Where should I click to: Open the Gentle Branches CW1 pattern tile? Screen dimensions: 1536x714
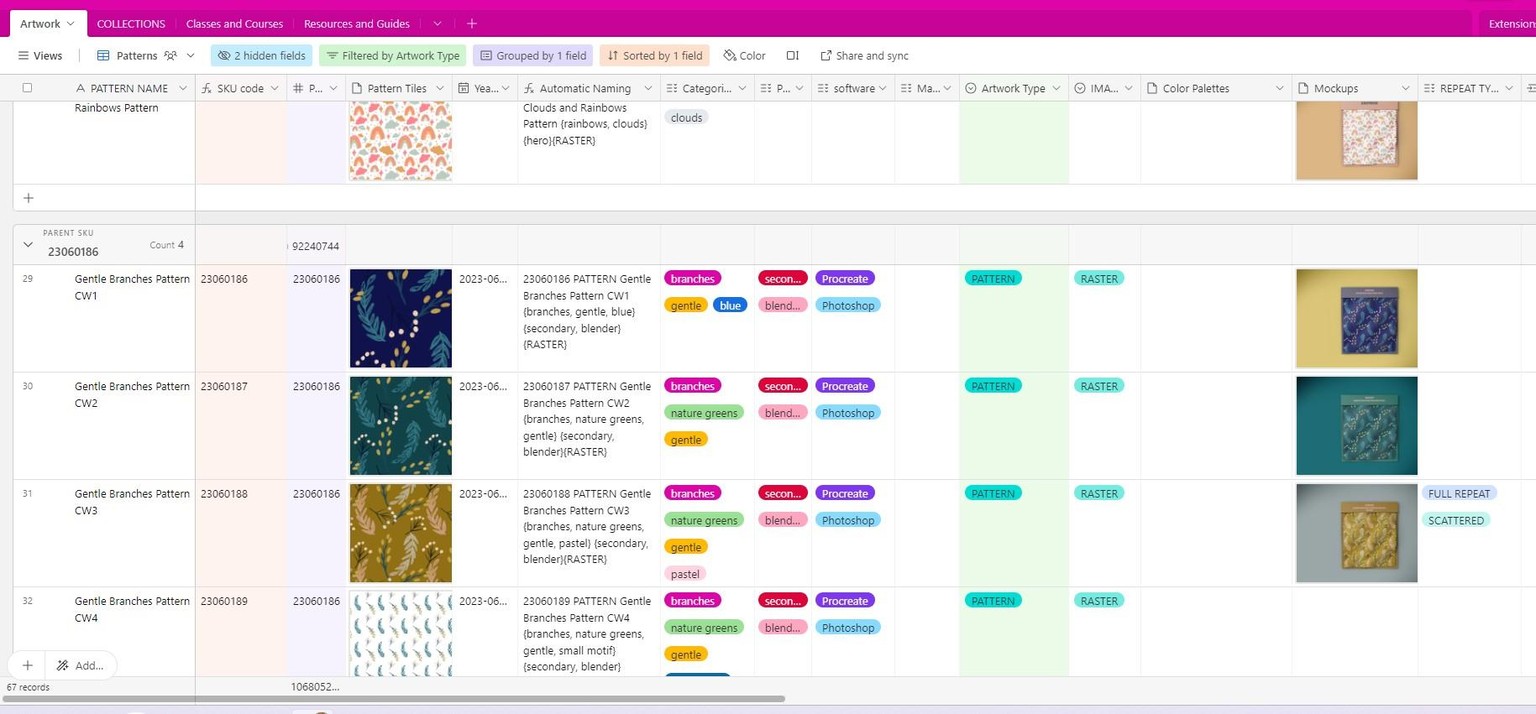400,318
